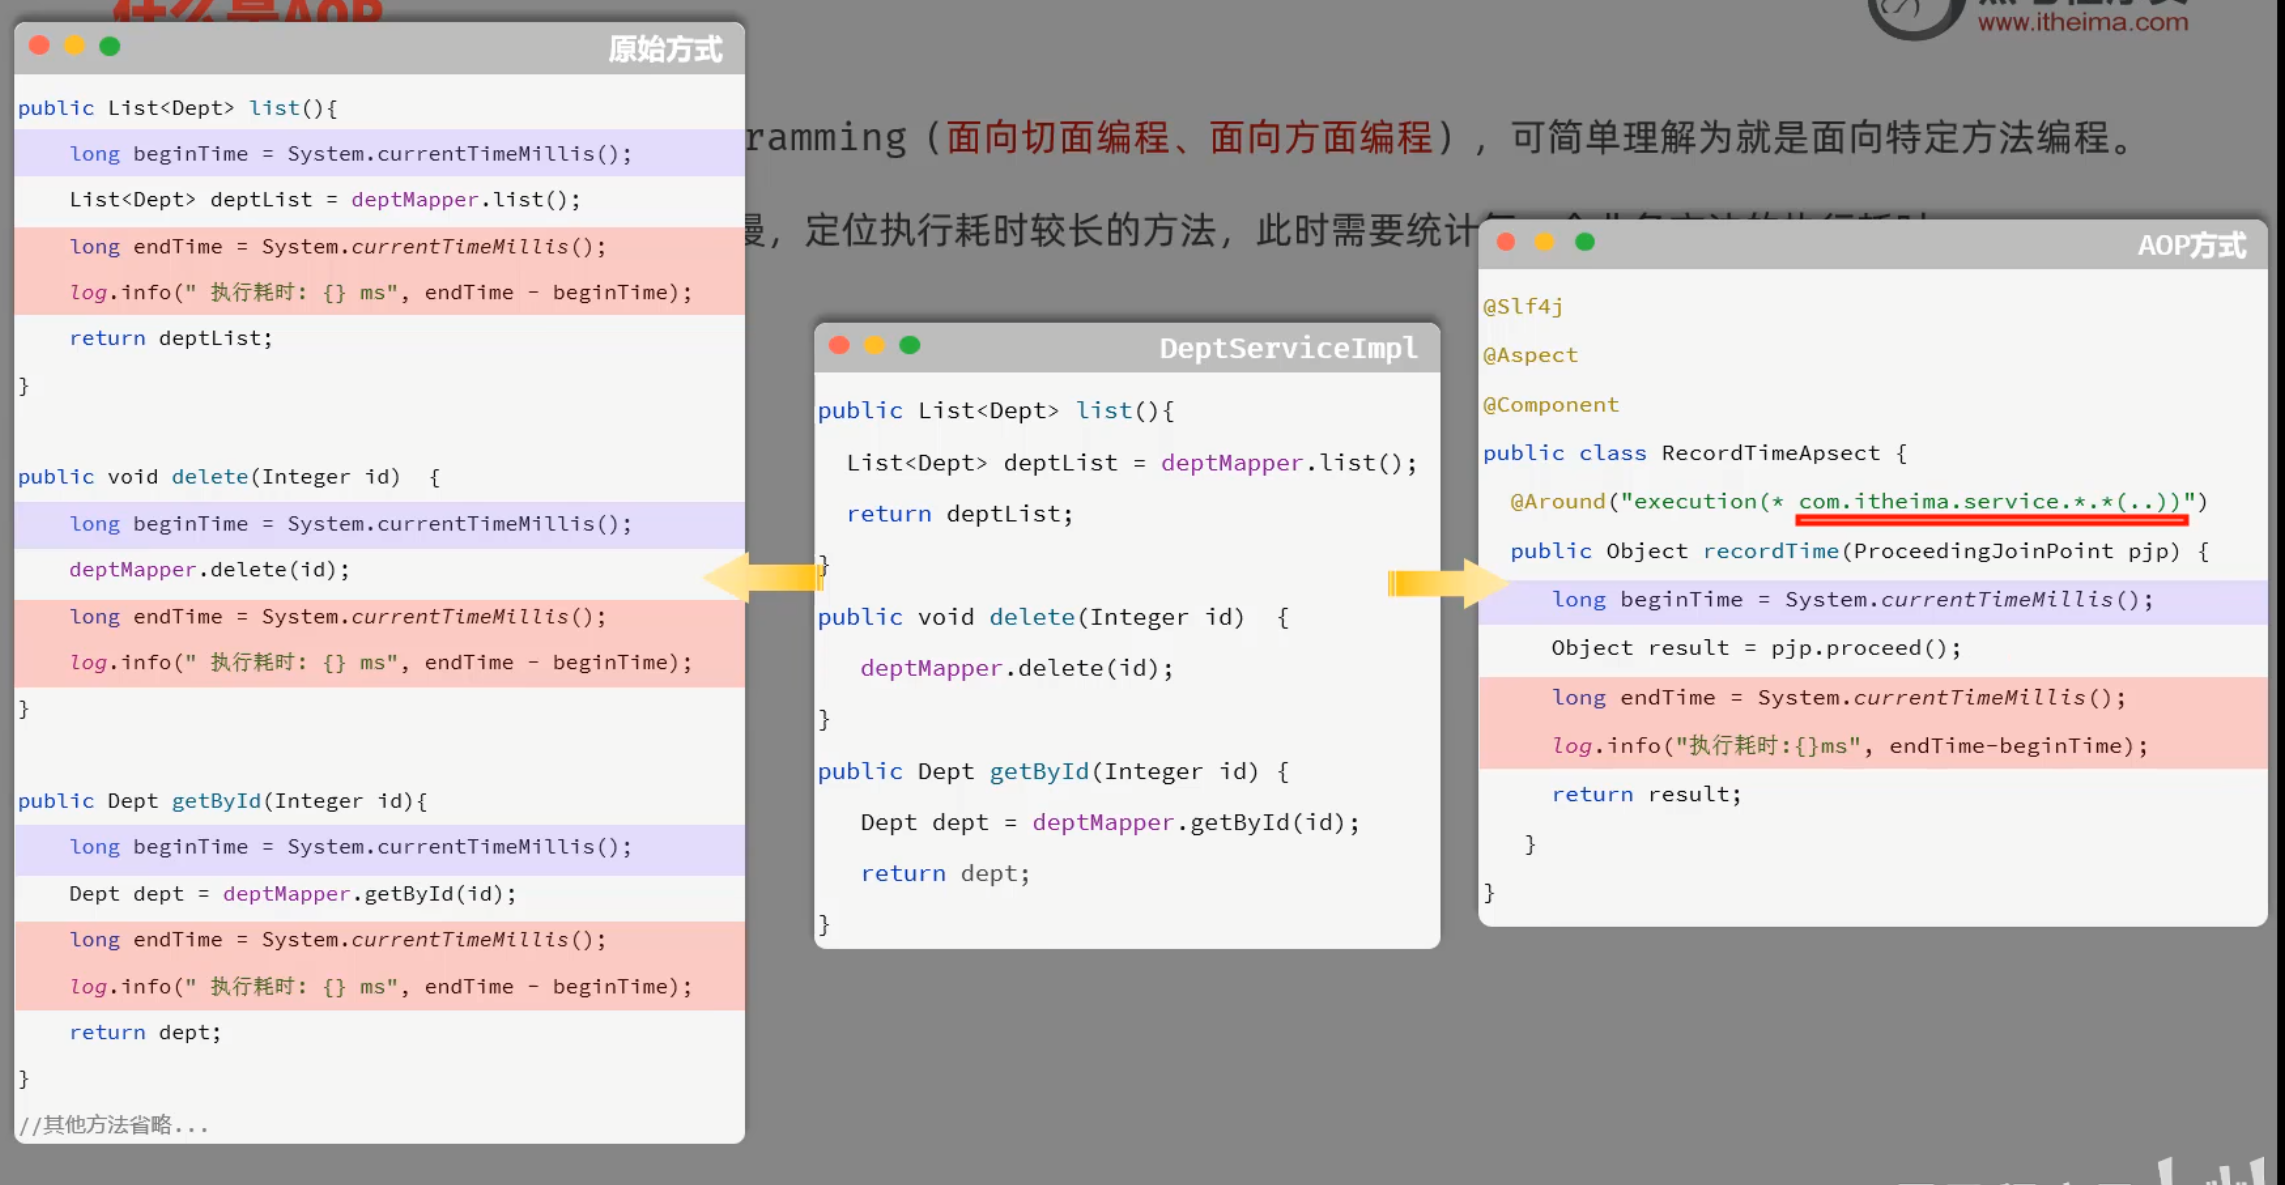The height and width of the screenshot is (1185, 2285).
Task: Click the green dot in 原始方式 window
Action: point(110,46)
